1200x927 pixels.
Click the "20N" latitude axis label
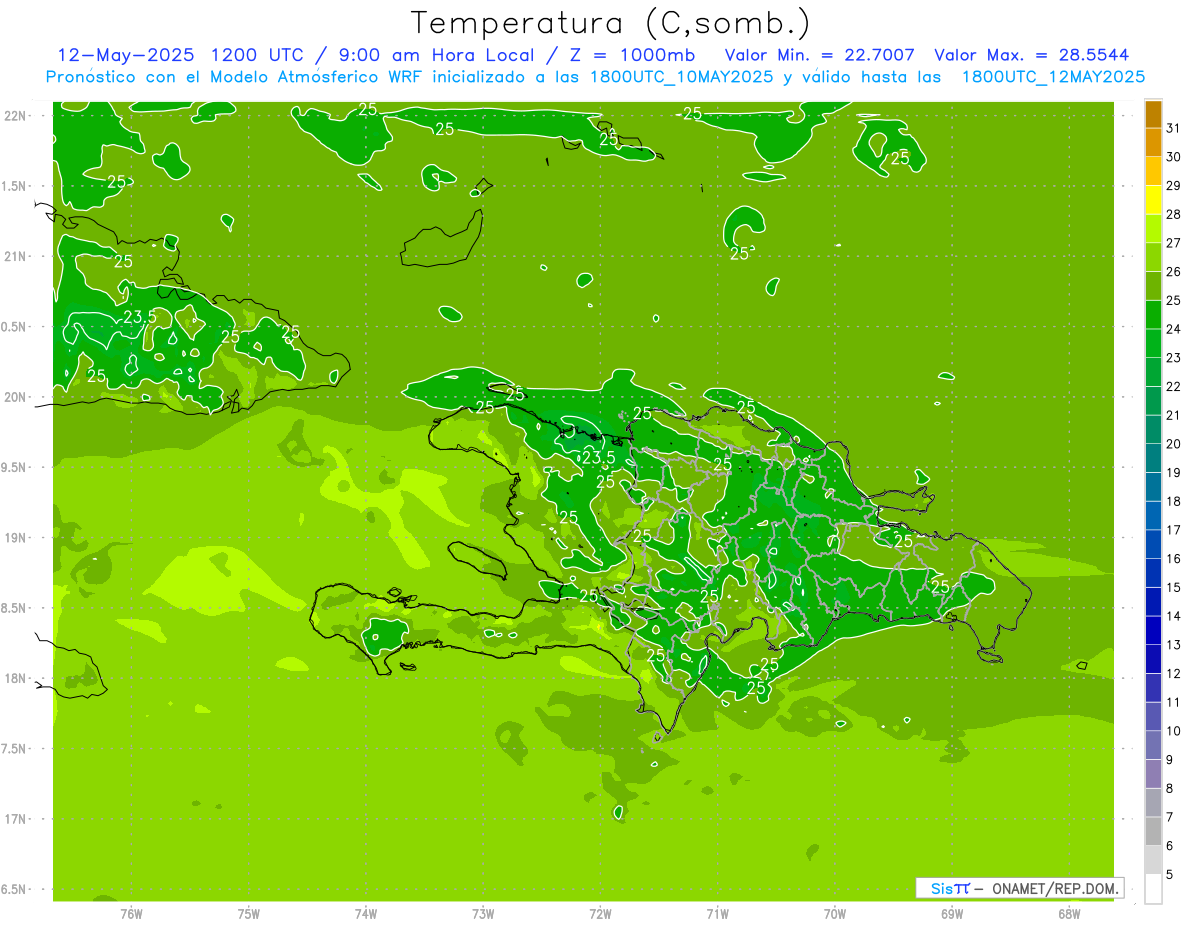click(x=15, y=397)
